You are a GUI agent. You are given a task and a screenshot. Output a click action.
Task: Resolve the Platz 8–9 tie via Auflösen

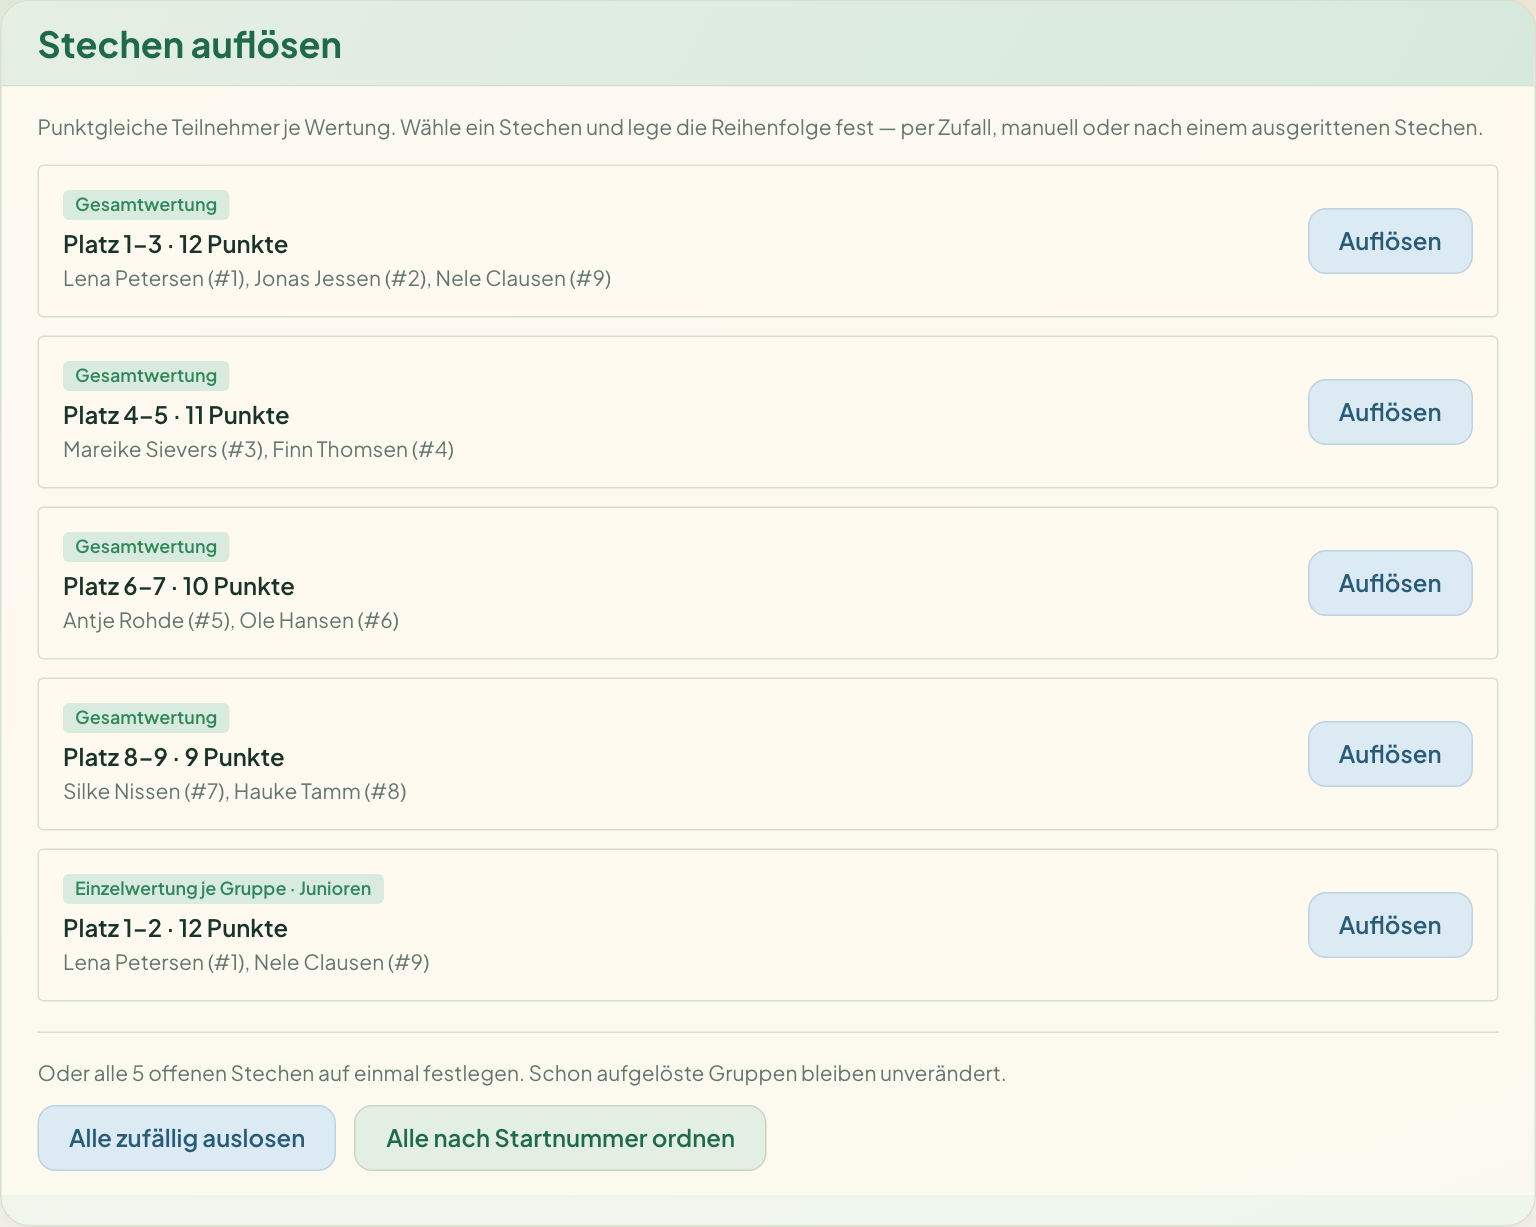[x=1390, y=754]
